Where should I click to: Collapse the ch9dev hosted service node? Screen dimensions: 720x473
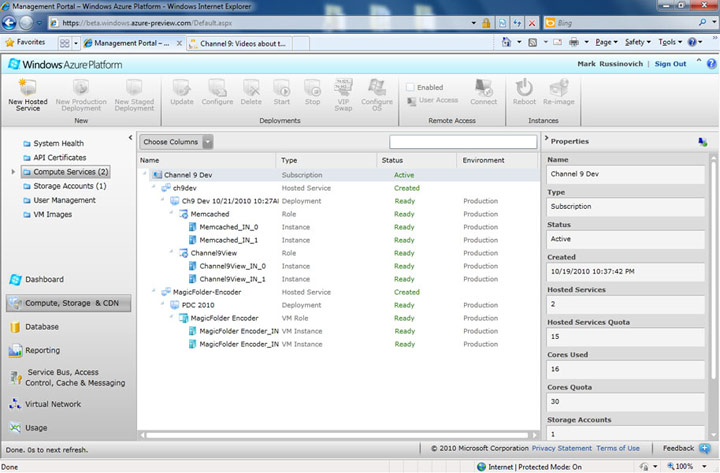[x=153, y=187]
